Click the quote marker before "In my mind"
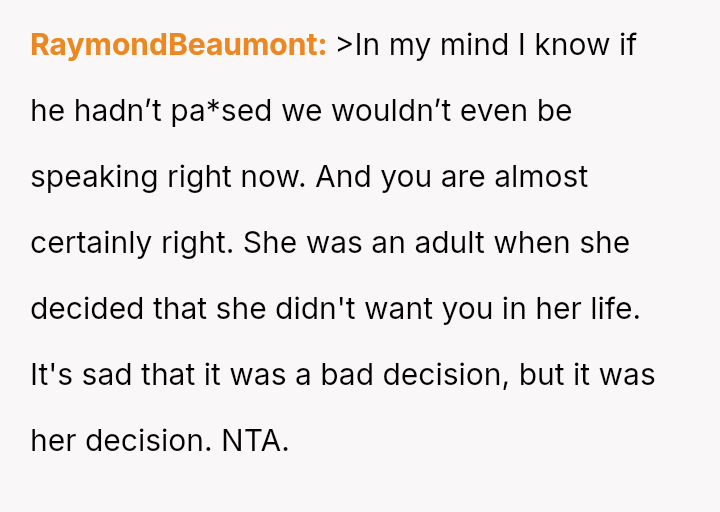The width and height of the screenshot is (720, 512). (345, 46)
